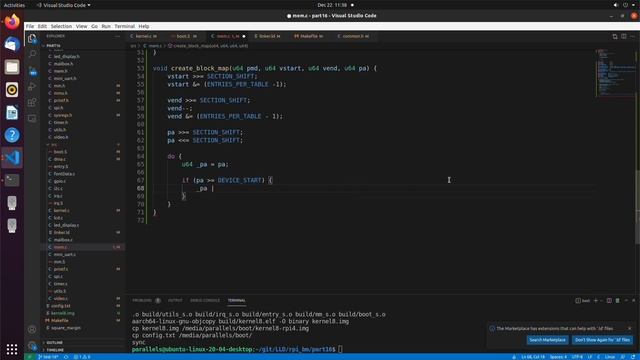Open Remote Explorer icon in activity bar

tap(32, 118)
